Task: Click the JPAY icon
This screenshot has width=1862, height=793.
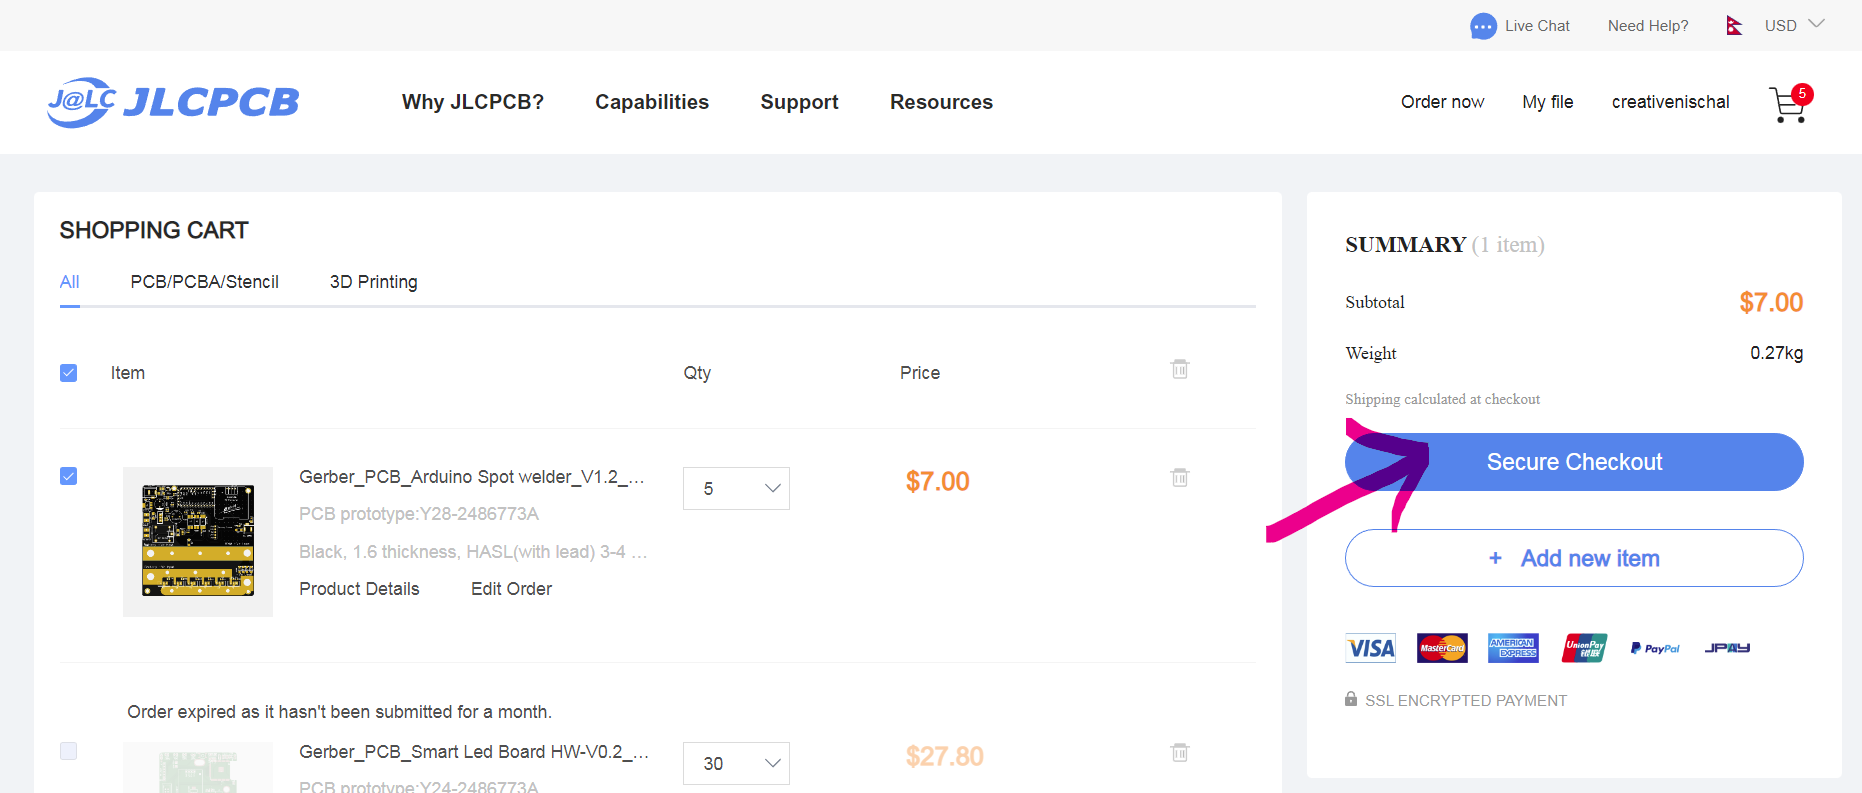Action: point(1727,648)
